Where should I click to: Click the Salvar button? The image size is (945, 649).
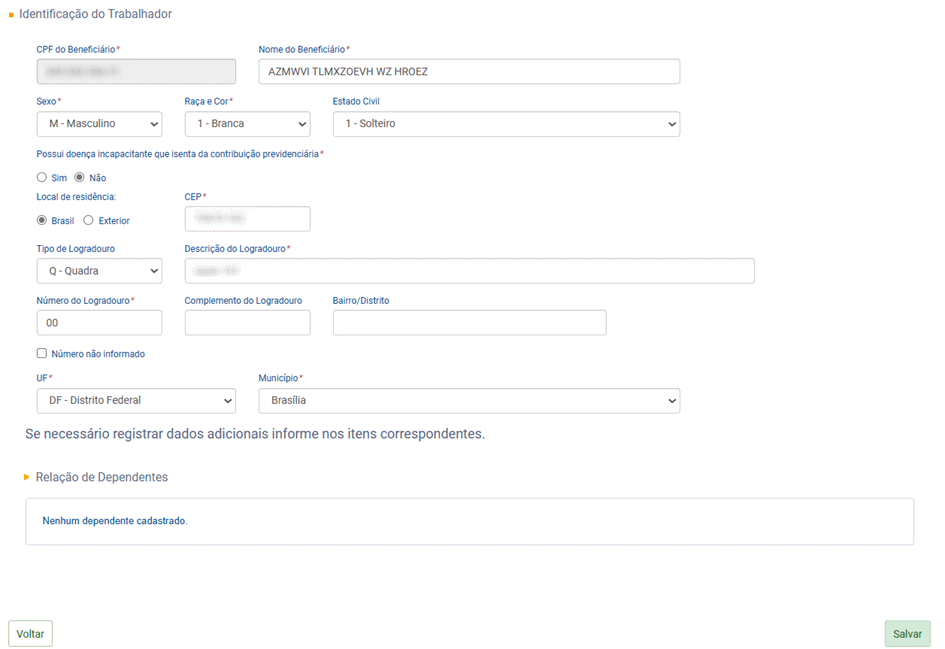(x=907, y=634)
